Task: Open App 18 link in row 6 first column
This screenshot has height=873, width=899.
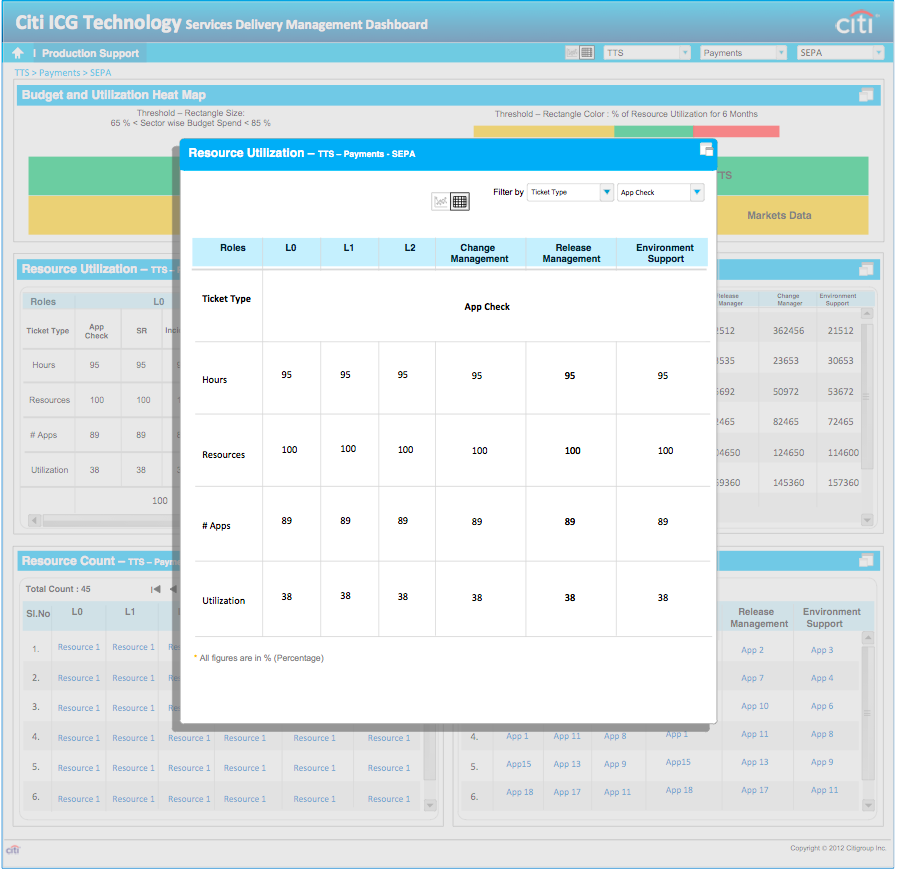Action: pyautogui.click(x=519, y=793)
